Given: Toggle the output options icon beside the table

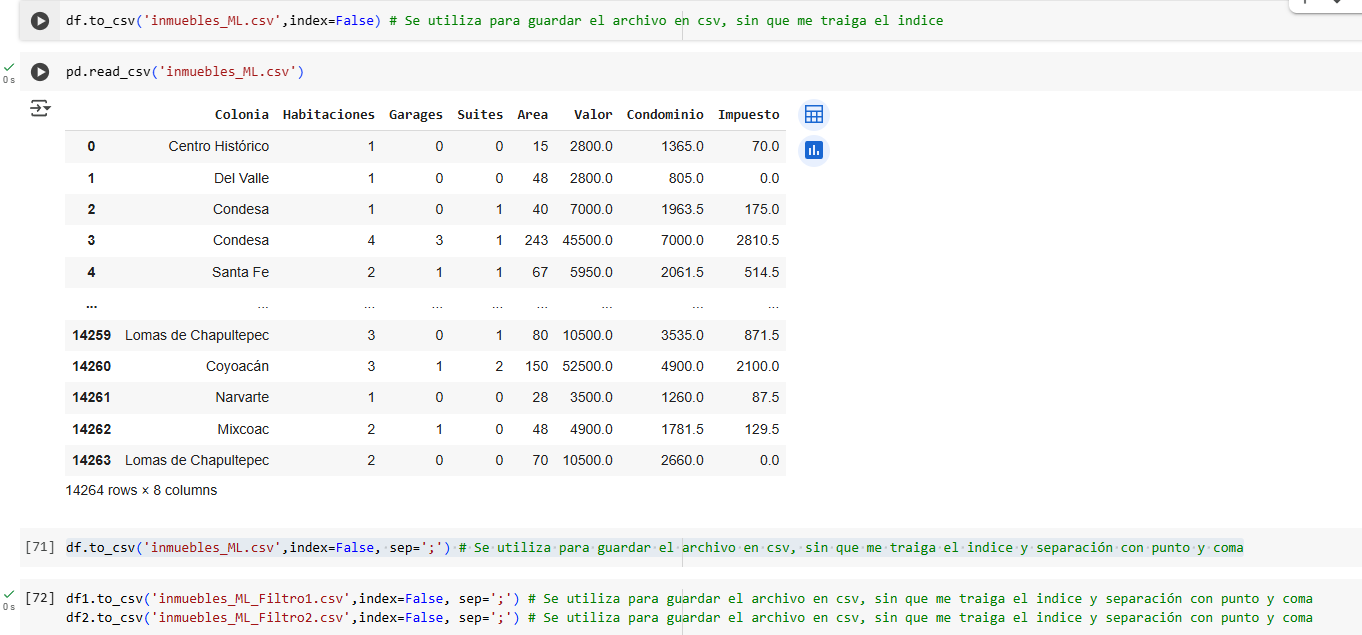Looking at the screenshot, I should pyautogui.click(x=40, y=108).
